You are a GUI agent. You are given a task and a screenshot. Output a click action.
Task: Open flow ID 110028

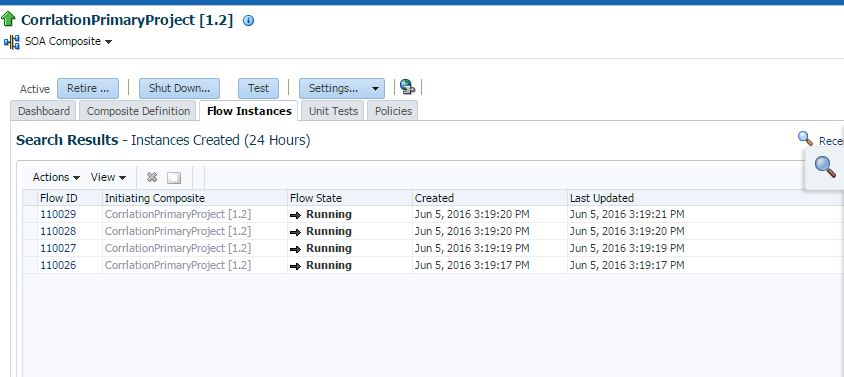click(x=58, y=231)
